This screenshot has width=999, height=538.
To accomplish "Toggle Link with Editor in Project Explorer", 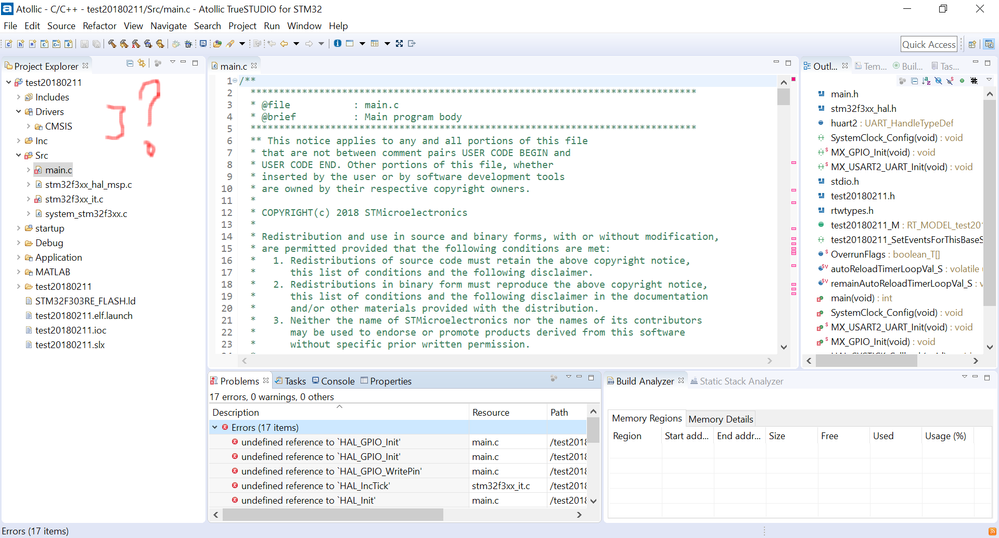I will (x=141, y=63).
